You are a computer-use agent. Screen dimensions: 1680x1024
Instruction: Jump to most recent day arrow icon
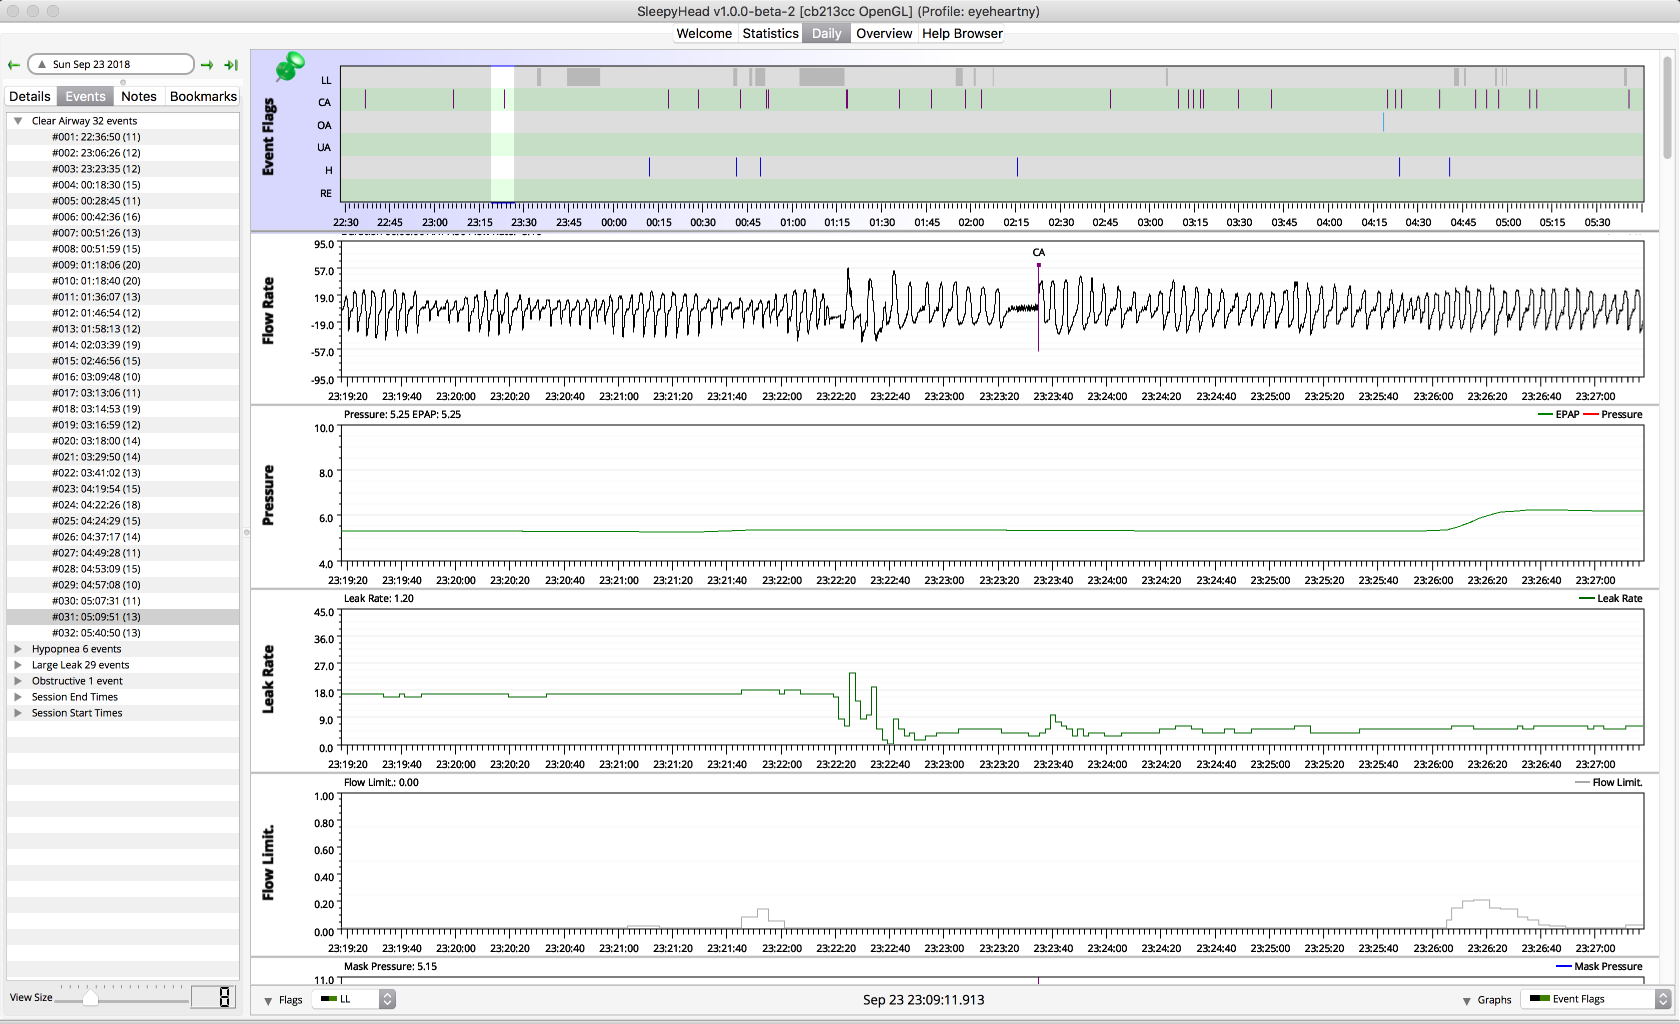(x=231, y=65)
